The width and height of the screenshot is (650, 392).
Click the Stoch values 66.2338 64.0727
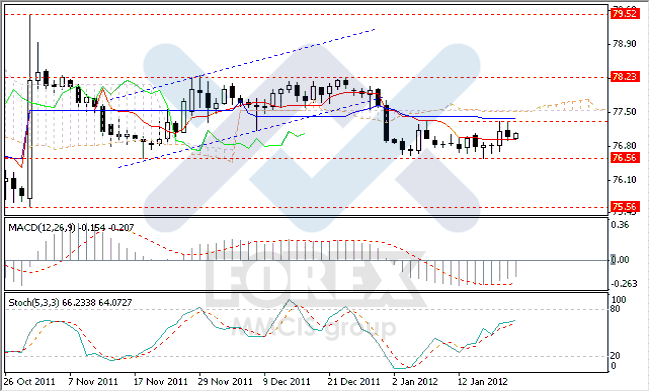97,303
